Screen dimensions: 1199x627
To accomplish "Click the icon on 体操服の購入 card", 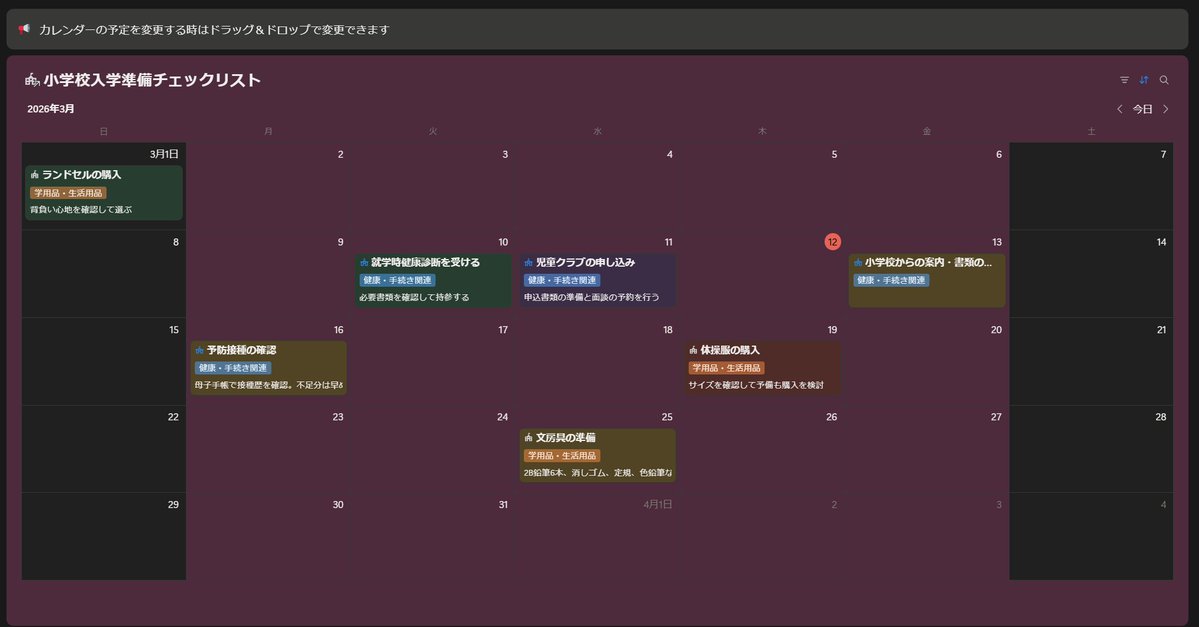I will click(x=694, y=350).
